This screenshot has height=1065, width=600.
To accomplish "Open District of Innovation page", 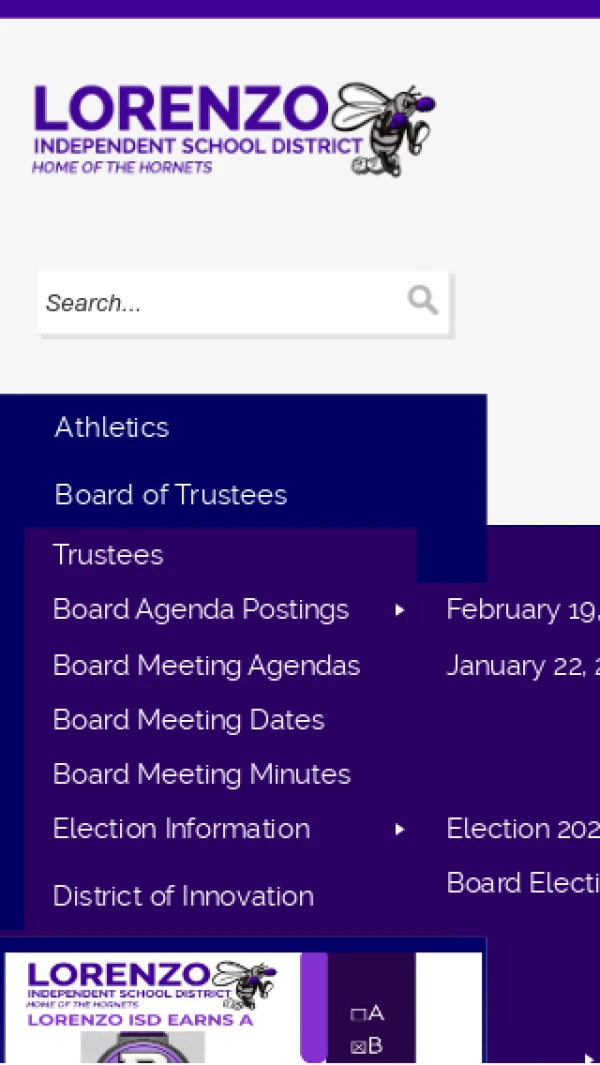I will click(183, 896).
